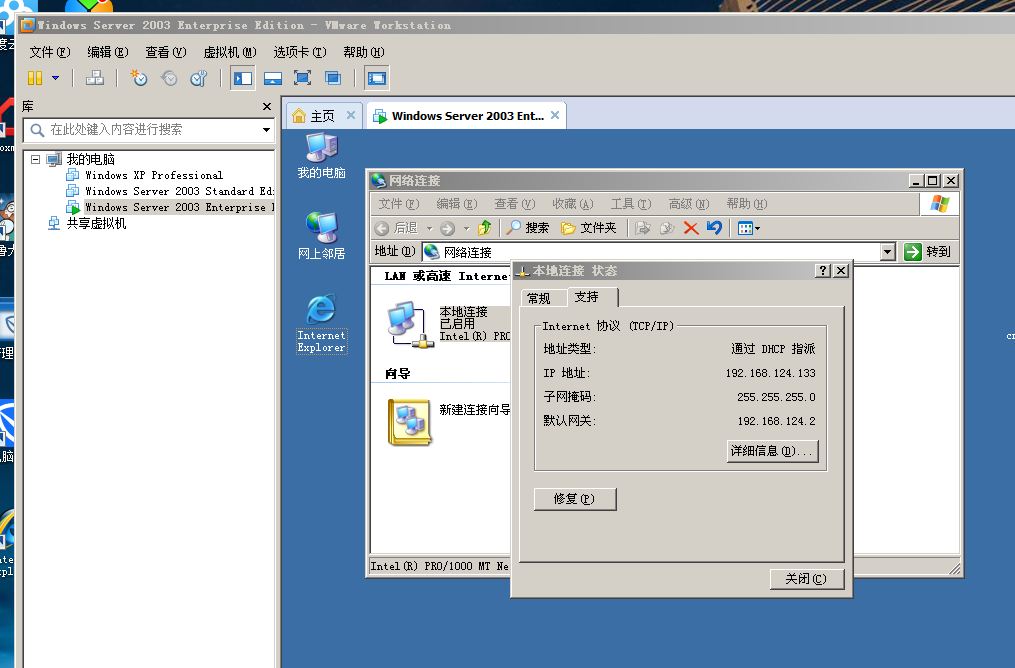Maximize the 网络连接 window
The width and height of the screenshot is (1015, 668).
(933, 181)
